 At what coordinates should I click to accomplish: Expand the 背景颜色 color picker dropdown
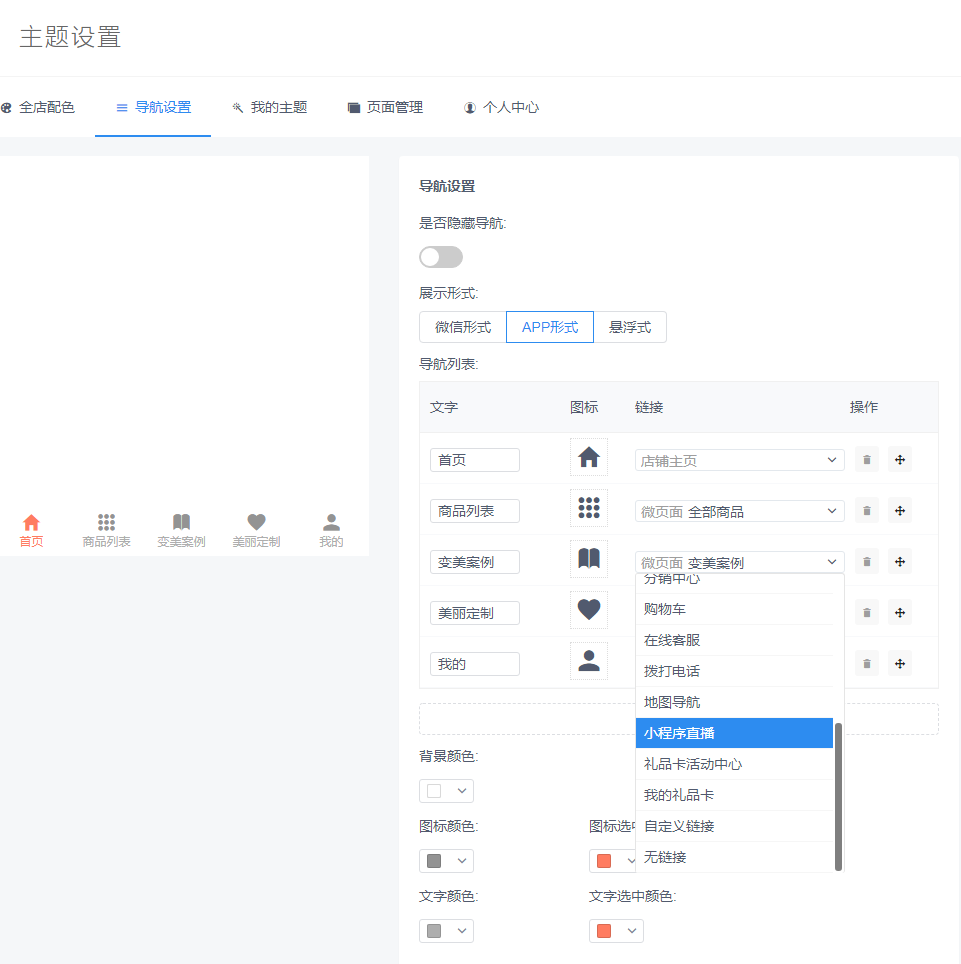click(446, 791)
